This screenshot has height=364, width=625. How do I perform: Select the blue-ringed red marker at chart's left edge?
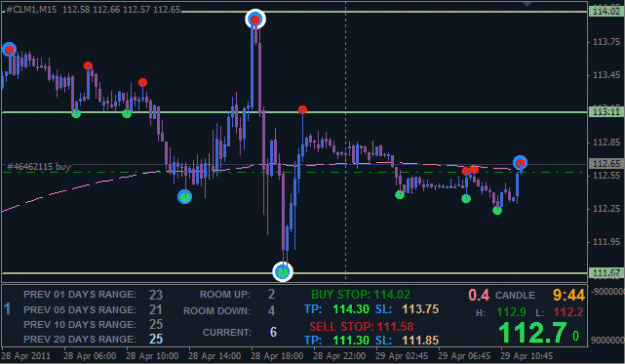click(x=9, y=49)
